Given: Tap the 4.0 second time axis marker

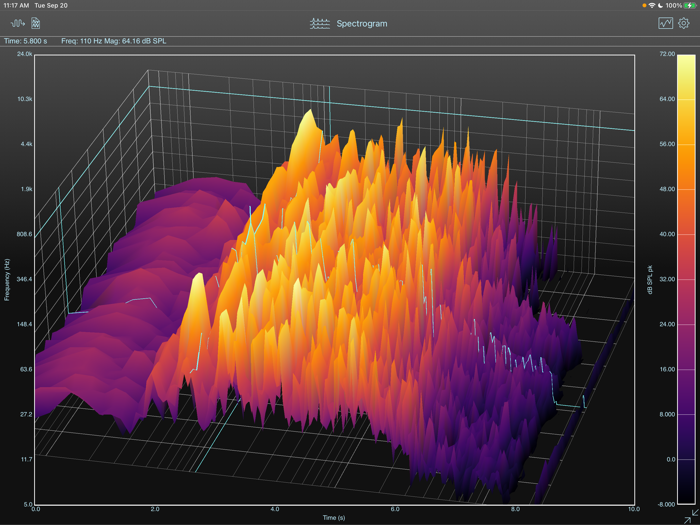Looking at the screenshot, I should pos(274,509).
